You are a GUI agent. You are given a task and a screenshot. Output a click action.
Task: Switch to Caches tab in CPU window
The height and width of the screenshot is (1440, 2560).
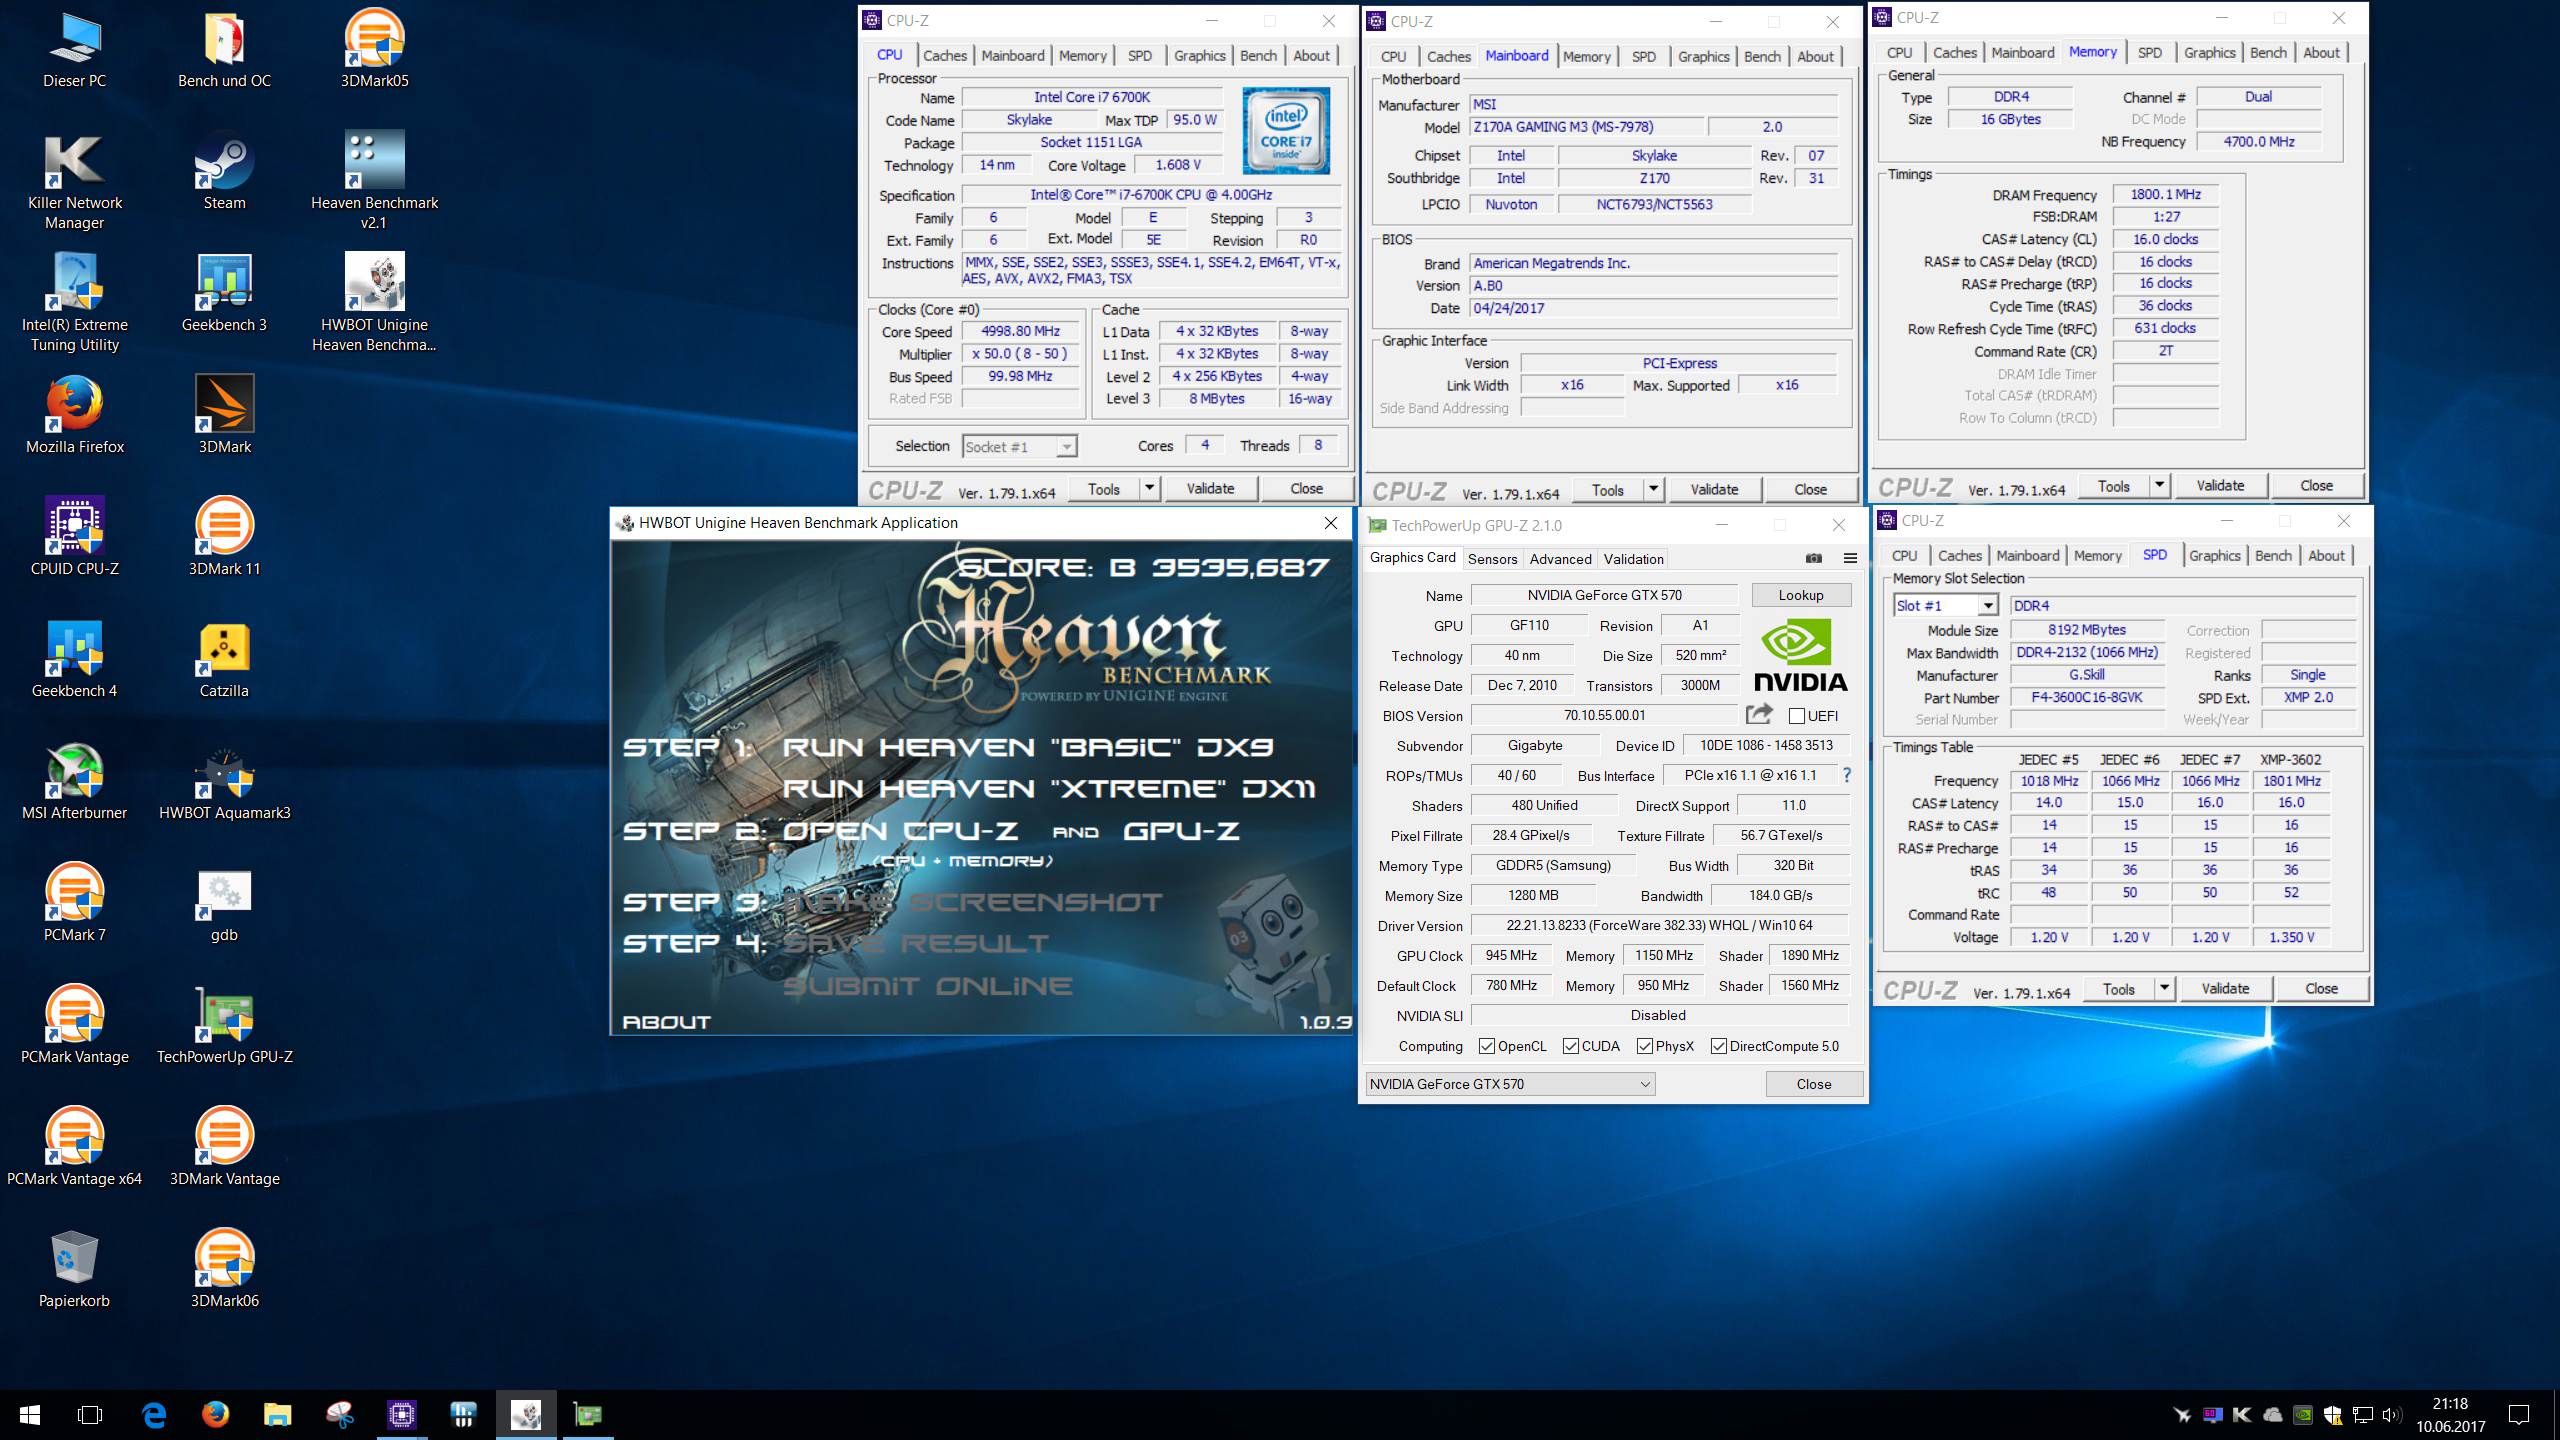945,56
